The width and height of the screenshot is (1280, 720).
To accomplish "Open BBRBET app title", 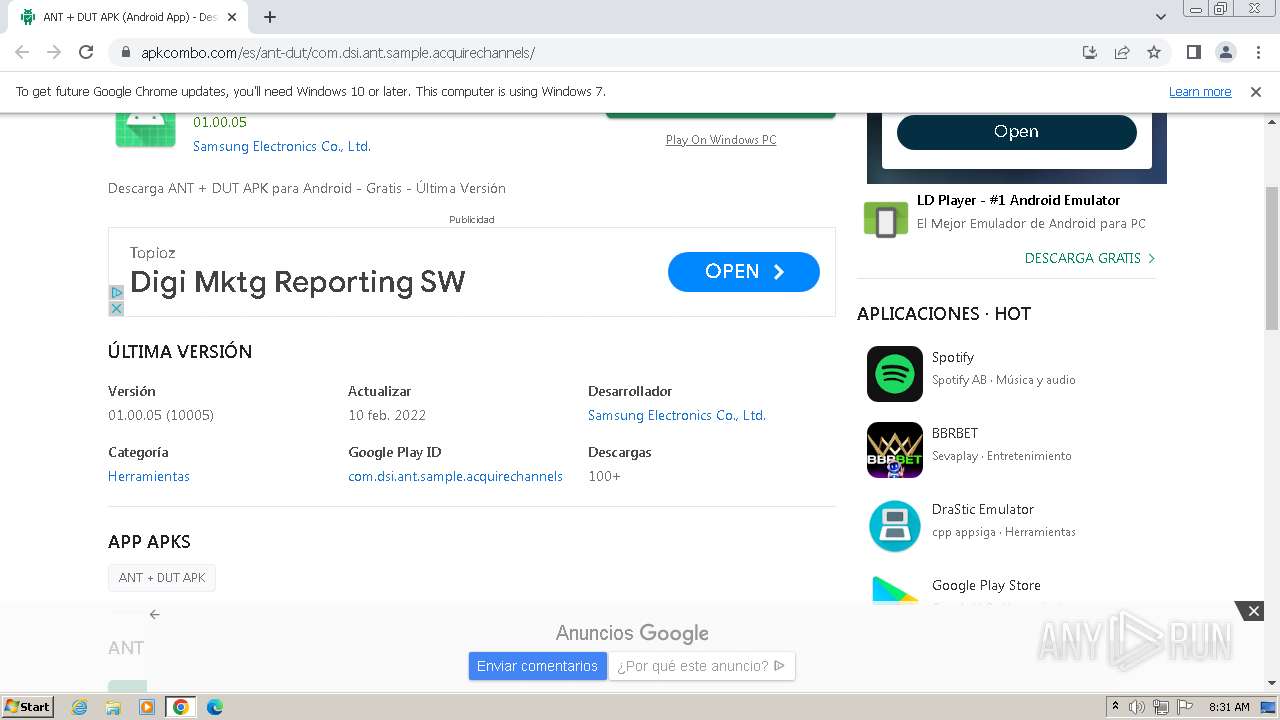I will [955, 433].
